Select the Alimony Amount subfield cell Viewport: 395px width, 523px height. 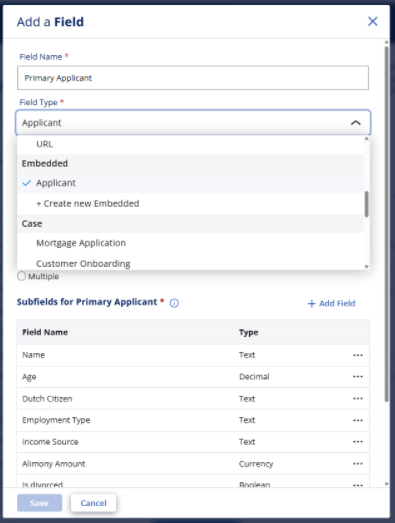[x=53, y=464]
